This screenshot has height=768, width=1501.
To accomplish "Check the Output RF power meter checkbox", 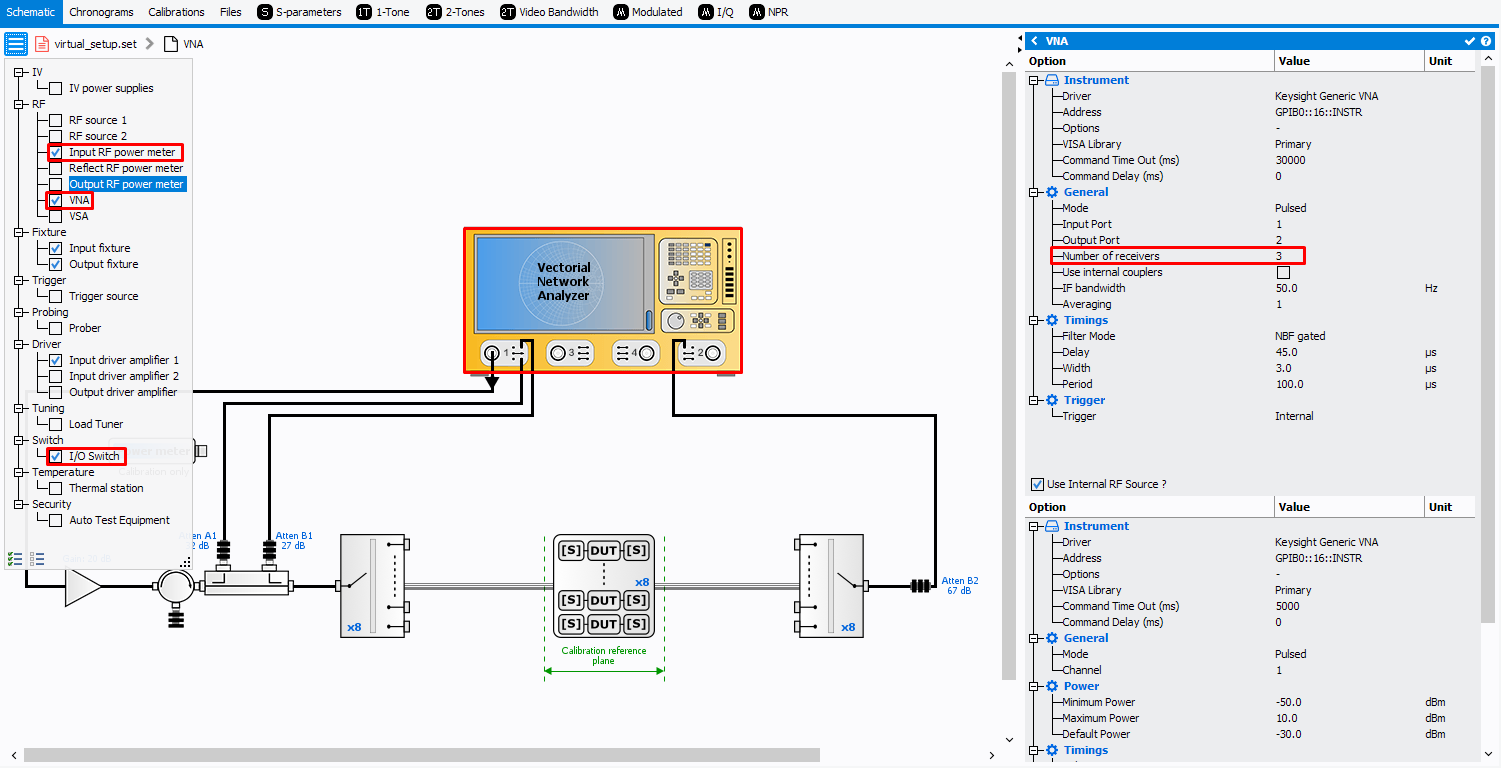I will pyautogui.click(x=56, y=184).
